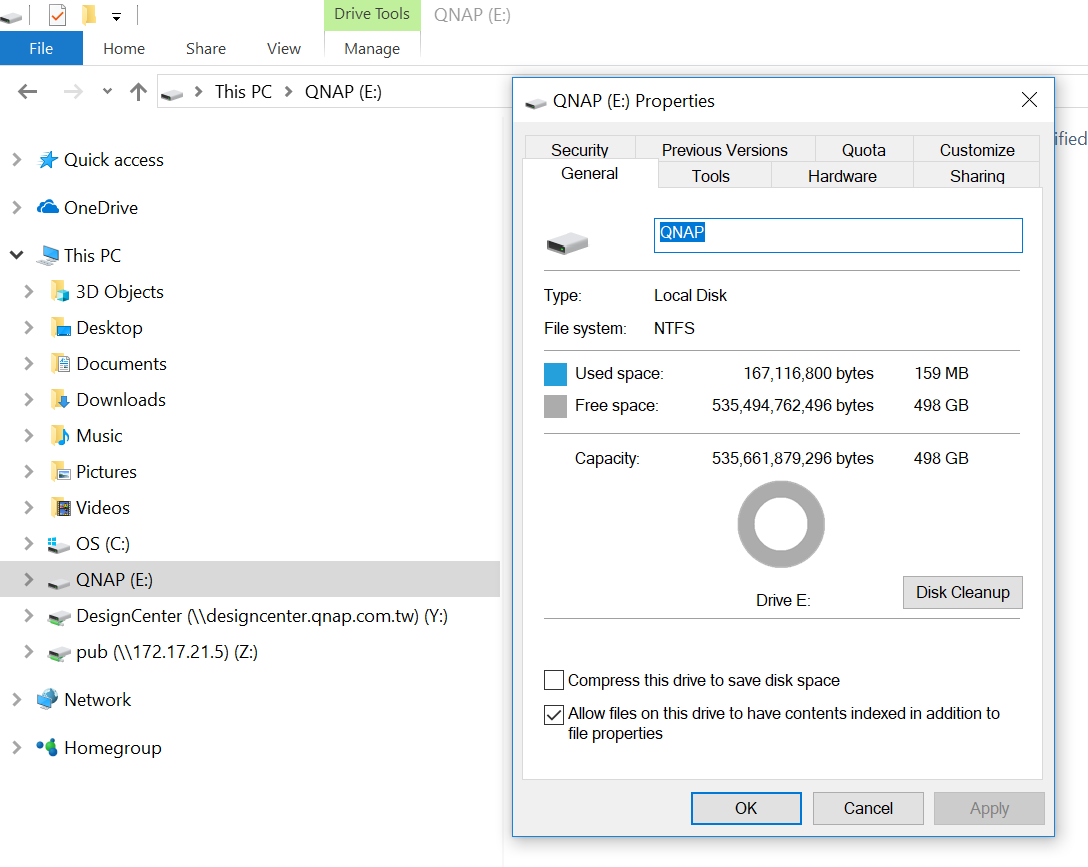Select the 3D Objects folder icon
Viewport: 1088px width, 867px height.
(60, 292)
